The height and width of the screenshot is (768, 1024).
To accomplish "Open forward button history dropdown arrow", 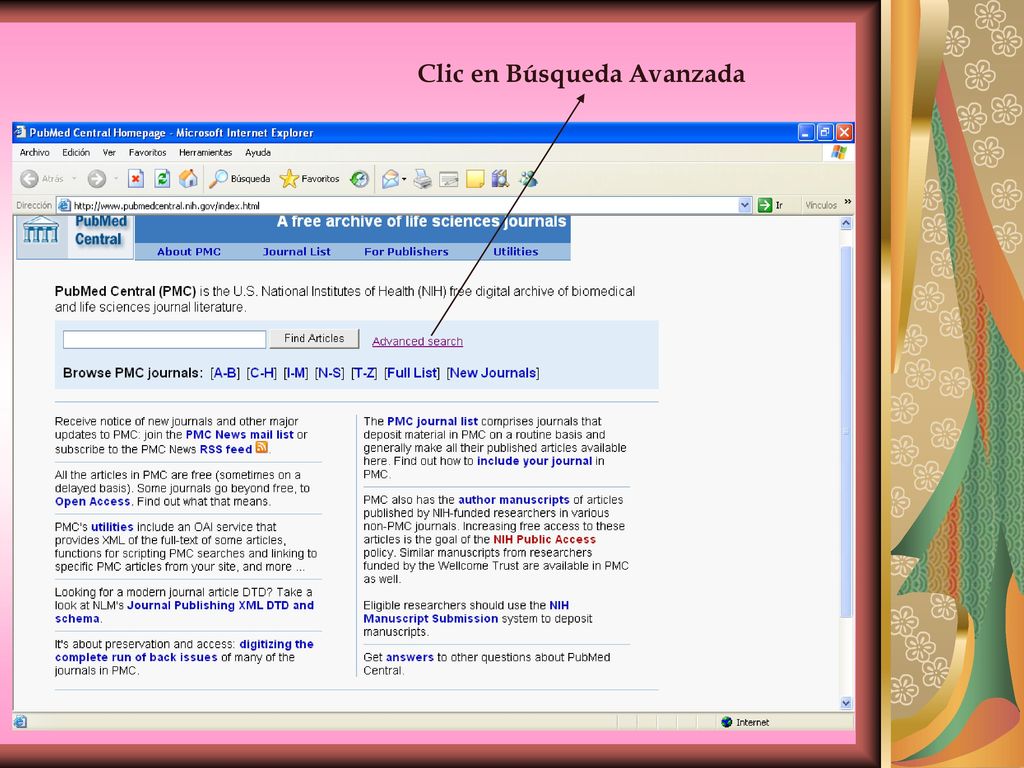I will point(116,178).
